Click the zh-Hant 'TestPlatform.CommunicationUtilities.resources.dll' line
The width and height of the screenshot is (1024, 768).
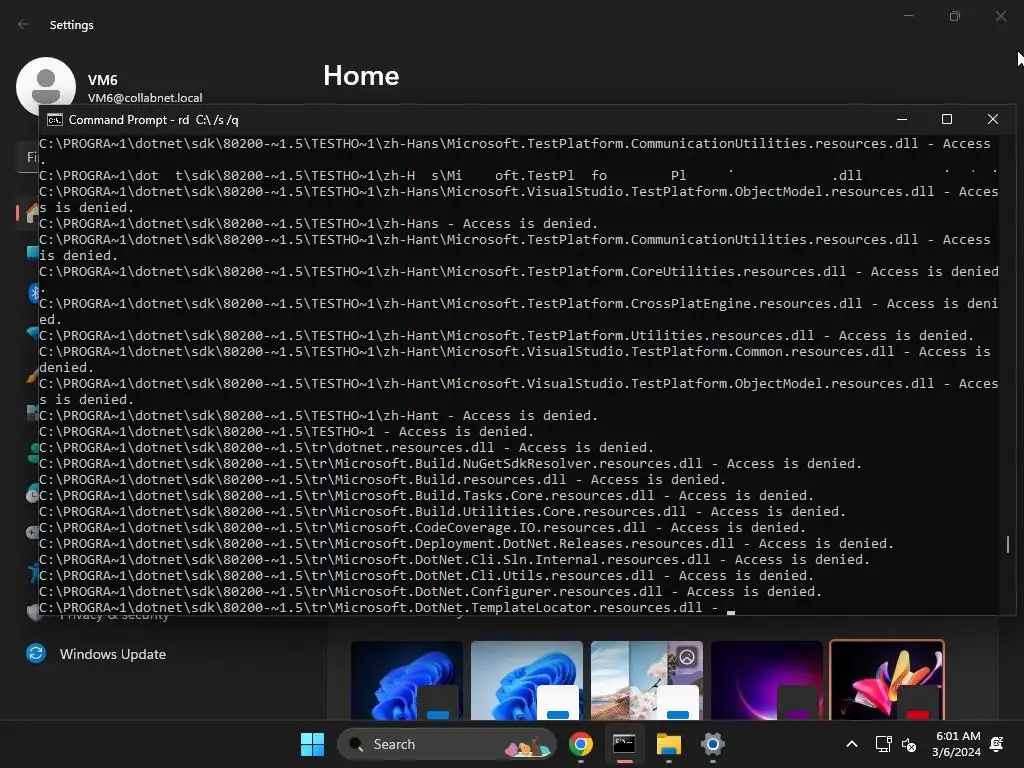pos(515,240)
